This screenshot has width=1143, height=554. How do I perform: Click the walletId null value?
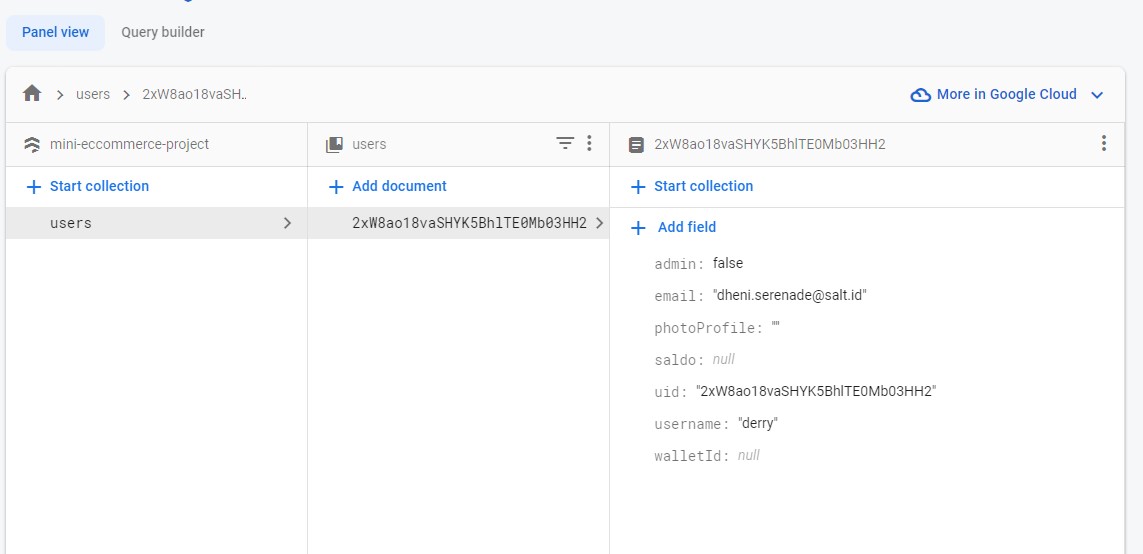[749, 456]
